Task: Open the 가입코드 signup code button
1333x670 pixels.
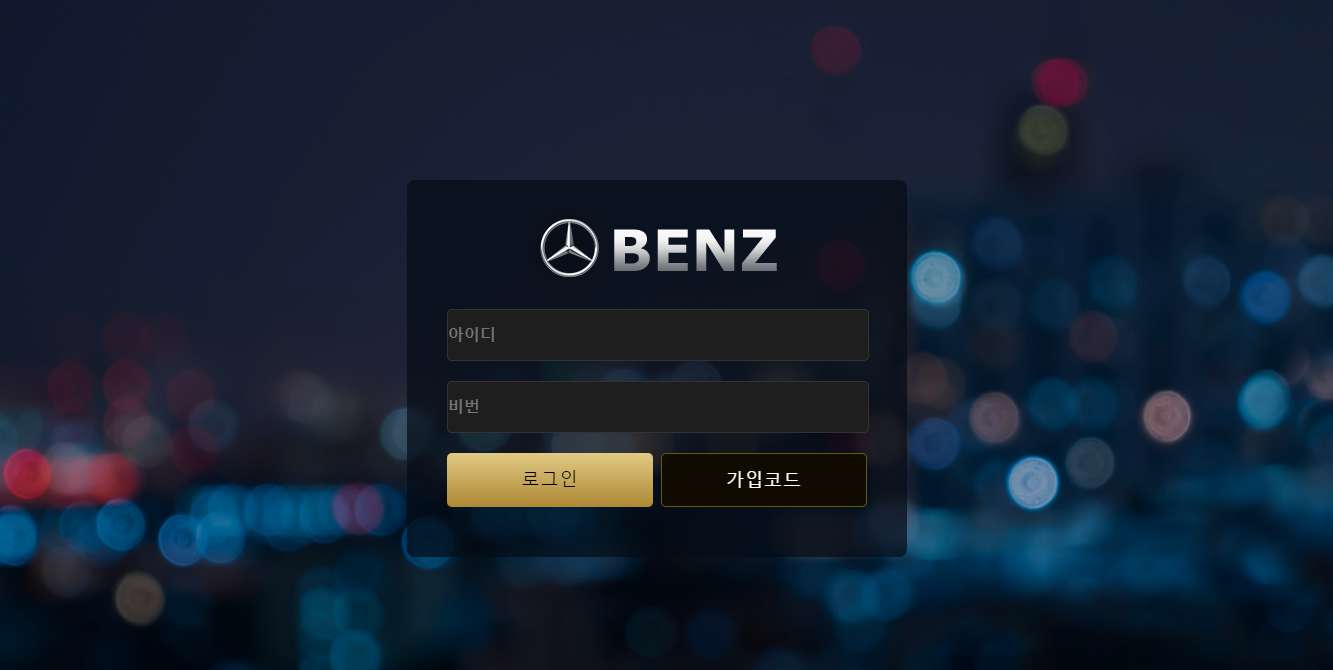Action: tap(764, 480)
